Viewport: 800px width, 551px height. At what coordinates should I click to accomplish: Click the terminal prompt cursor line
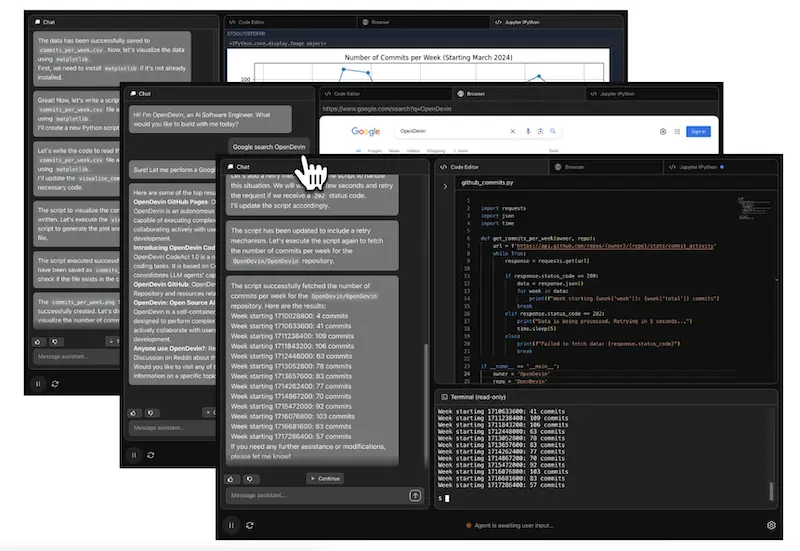[444, 498]
